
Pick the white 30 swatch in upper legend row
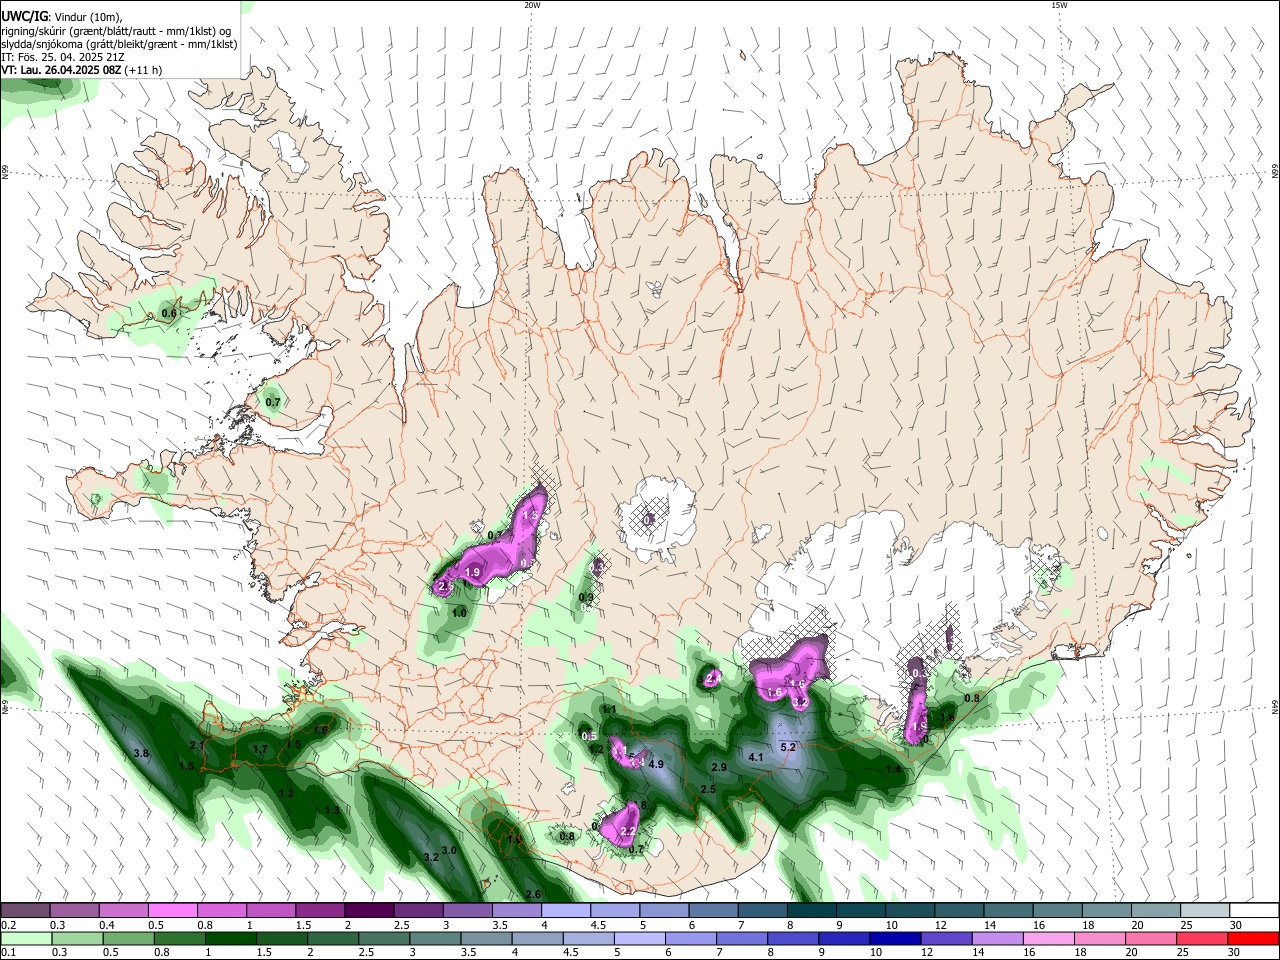tap(1255, 910)
